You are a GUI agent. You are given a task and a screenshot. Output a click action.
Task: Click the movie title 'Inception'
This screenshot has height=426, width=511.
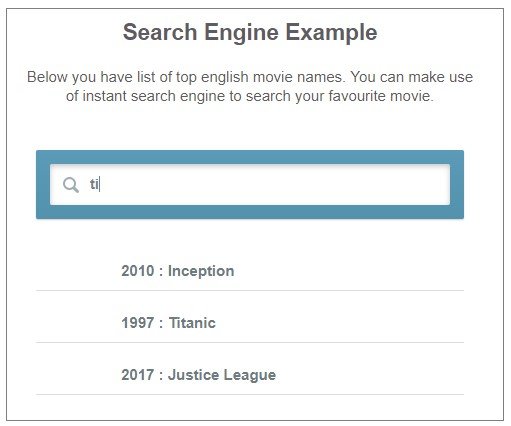tap(201, 271)
